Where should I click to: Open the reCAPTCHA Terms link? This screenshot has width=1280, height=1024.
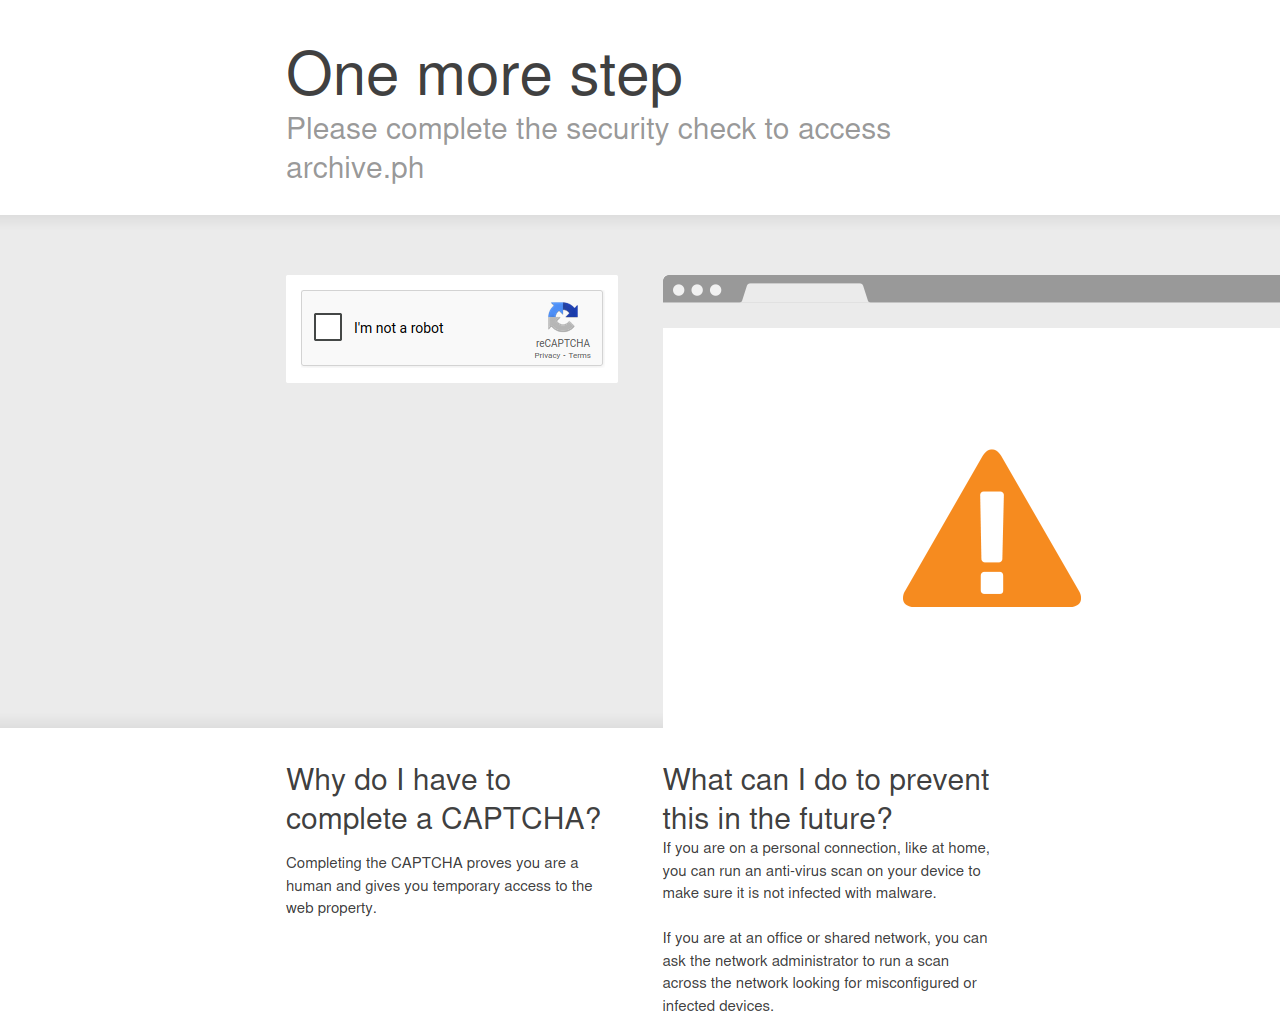tap(580, 356)
